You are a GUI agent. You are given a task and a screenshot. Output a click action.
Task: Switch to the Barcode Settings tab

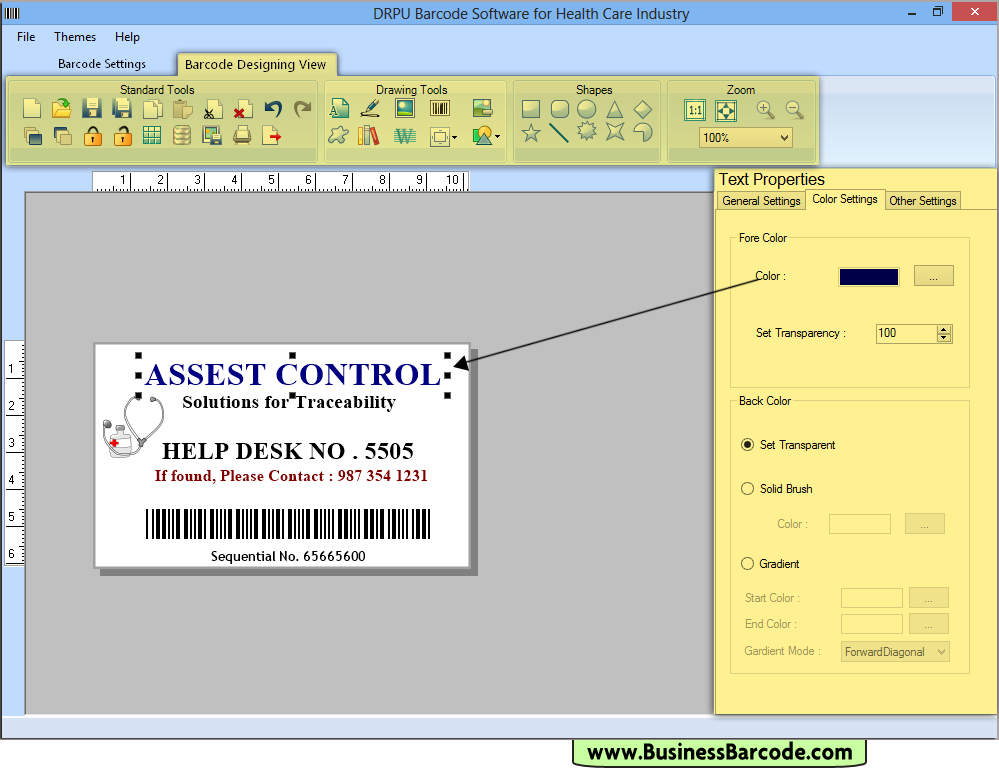(x=101, y=64)
